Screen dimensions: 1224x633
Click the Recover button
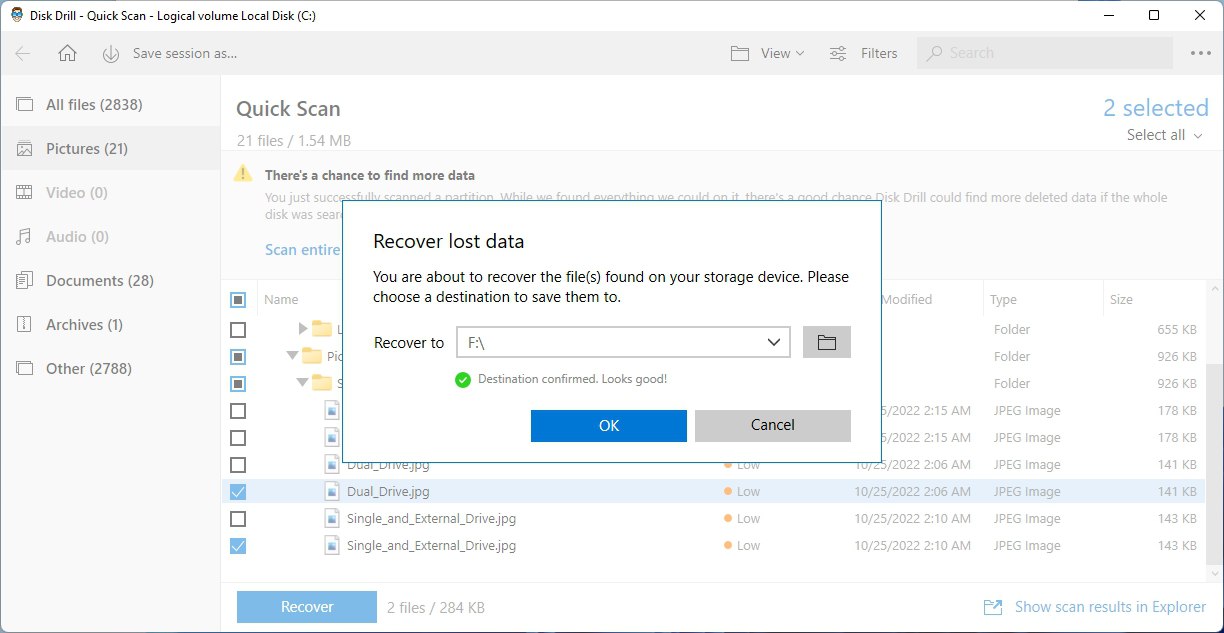[307, 607]
